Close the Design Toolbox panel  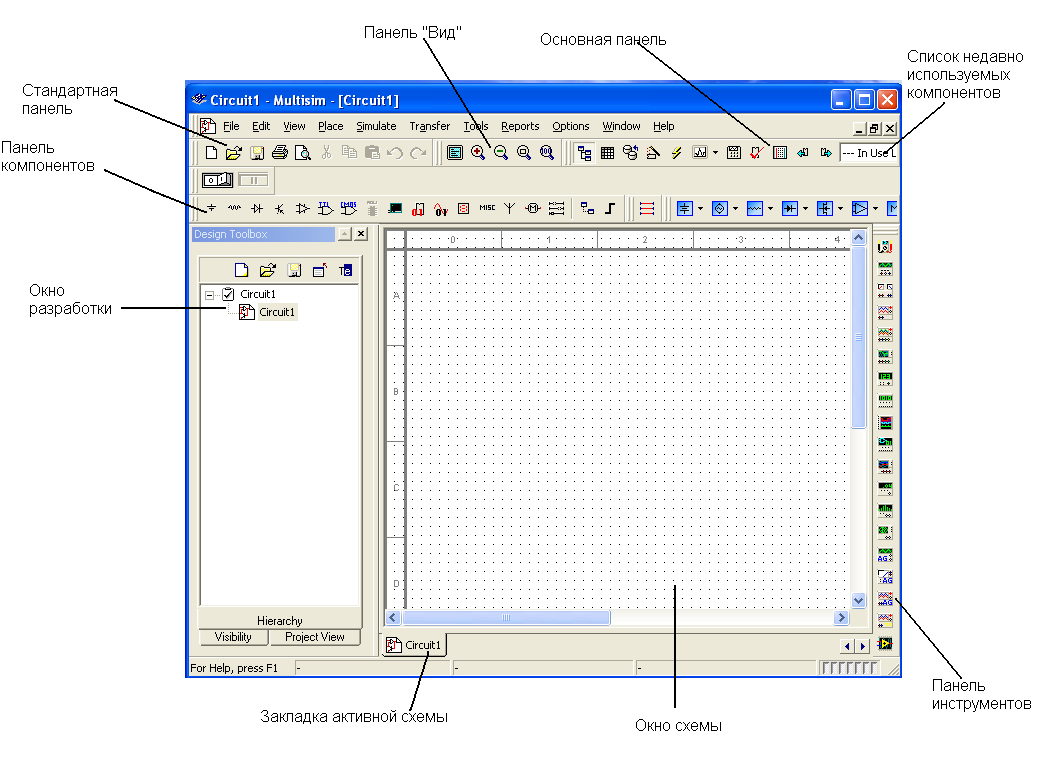(x=361, y=233)
